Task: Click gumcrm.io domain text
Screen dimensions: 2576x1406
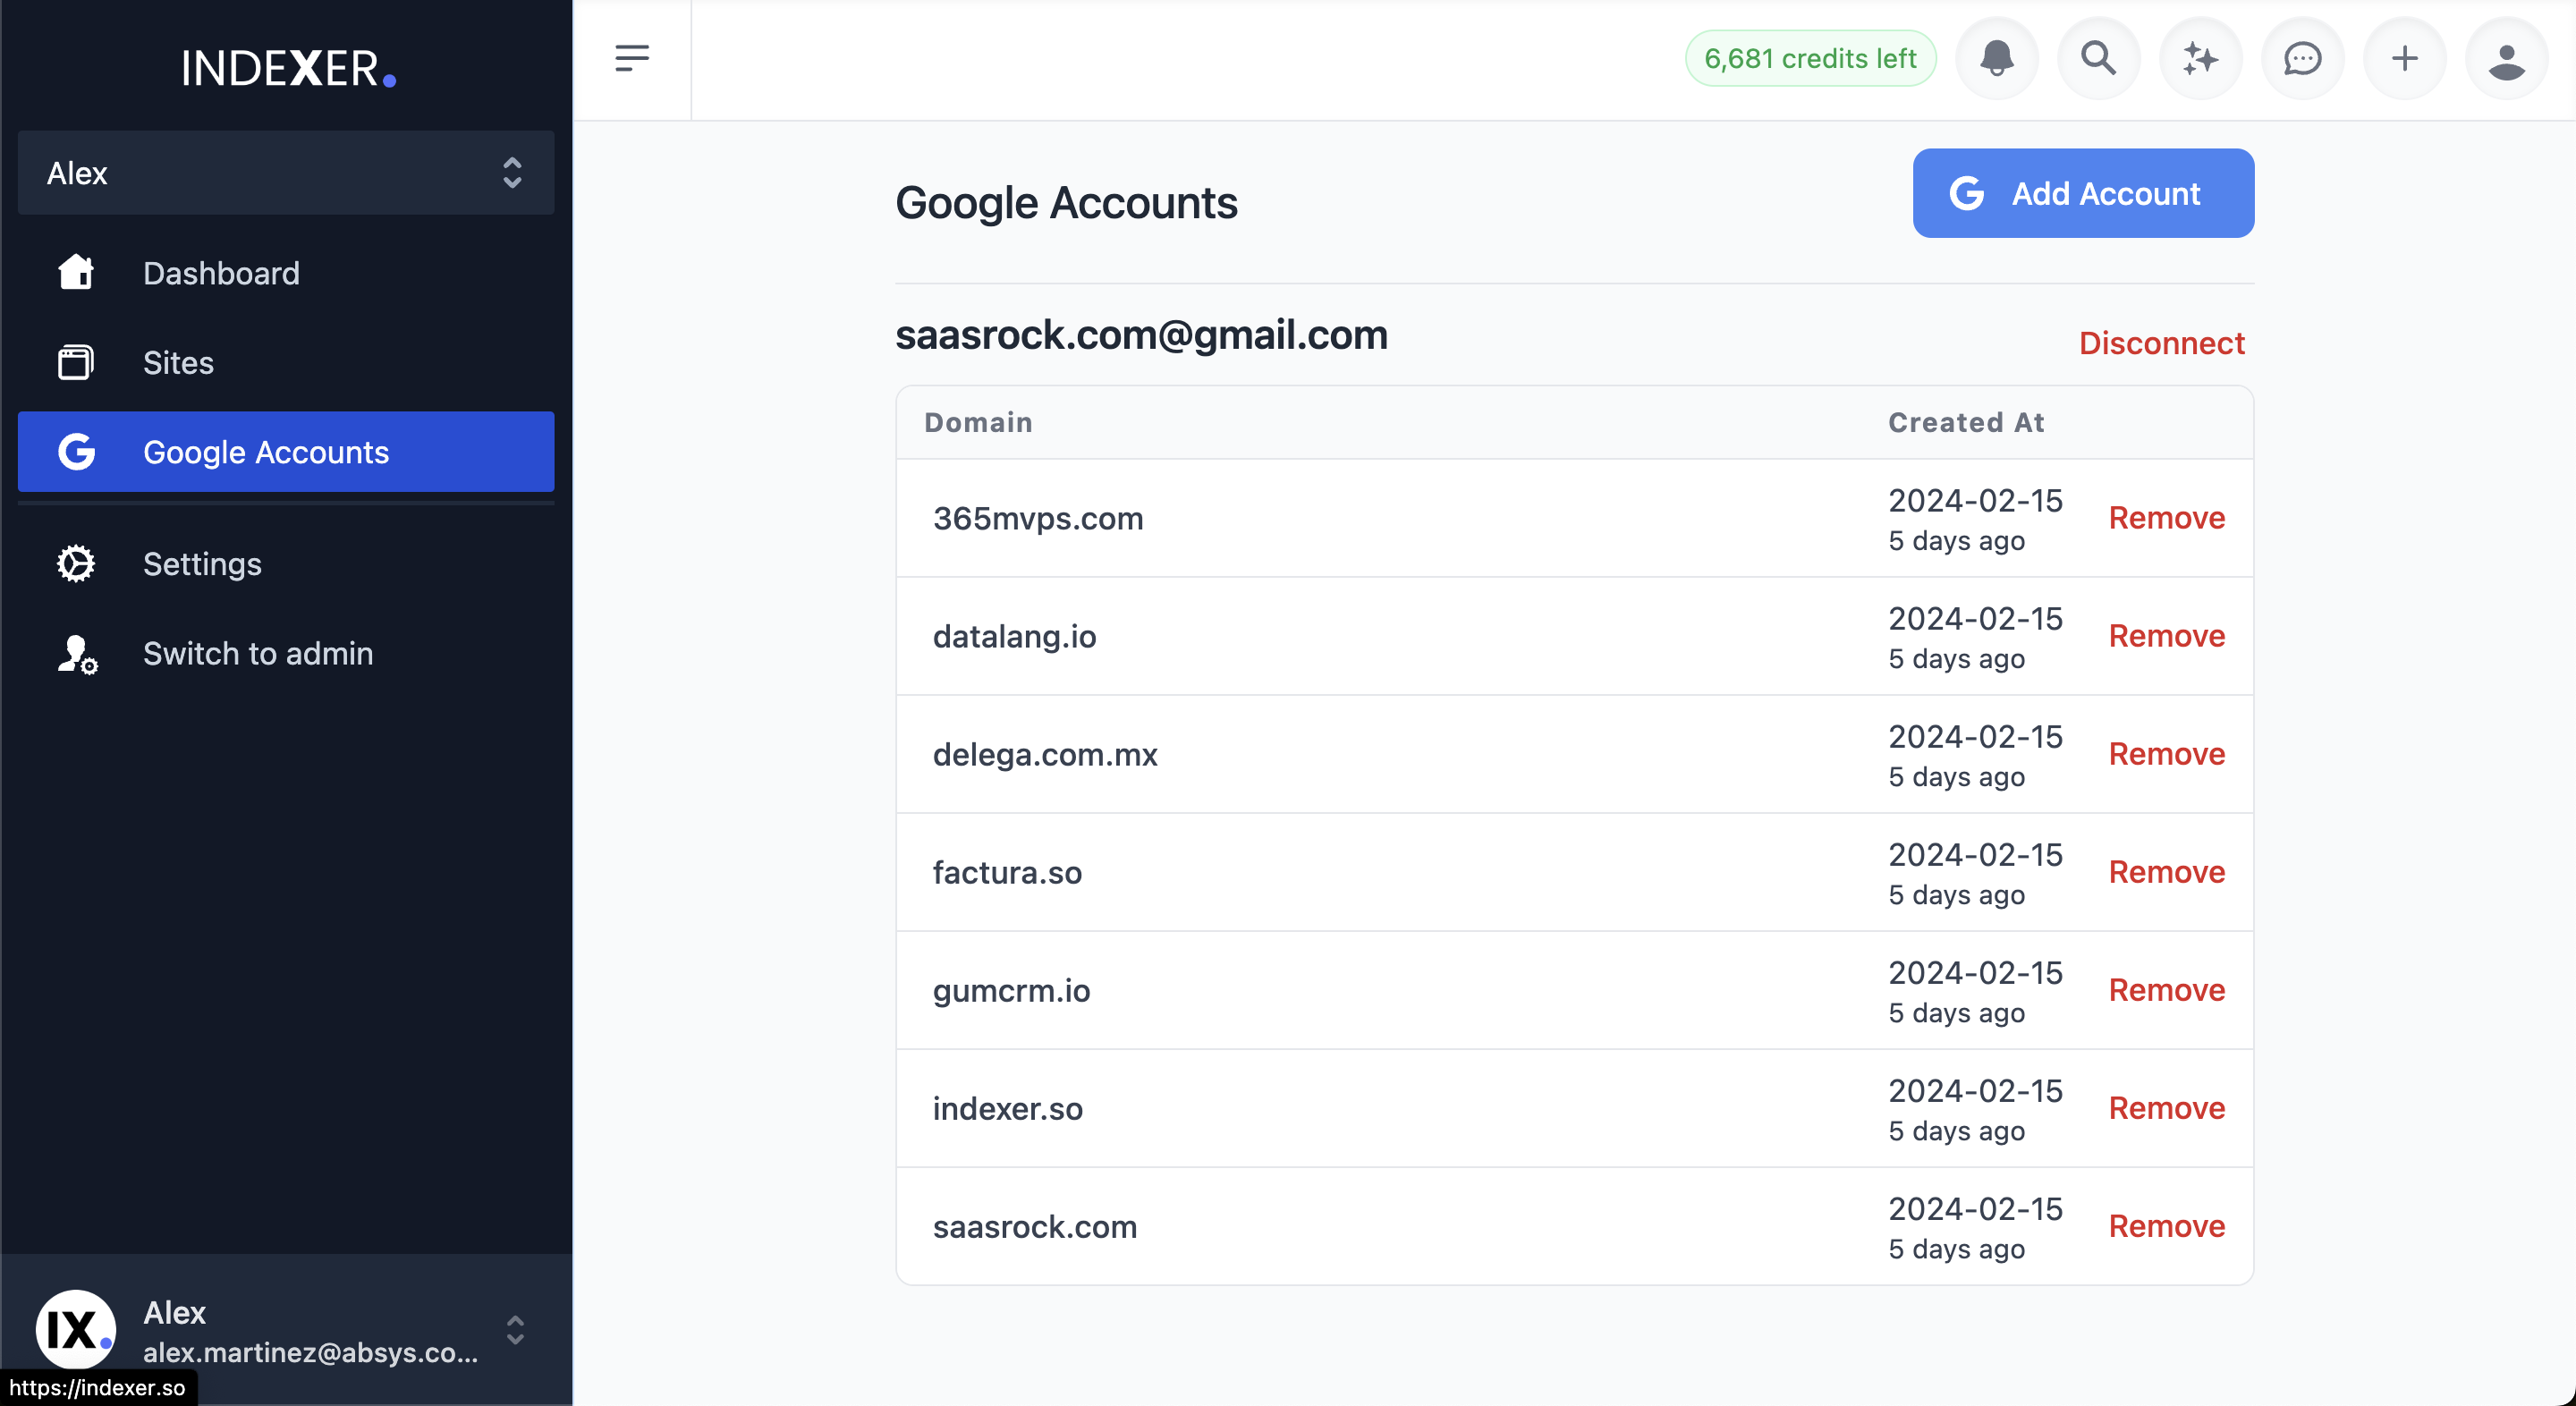Action: (x=1011, y=990)
